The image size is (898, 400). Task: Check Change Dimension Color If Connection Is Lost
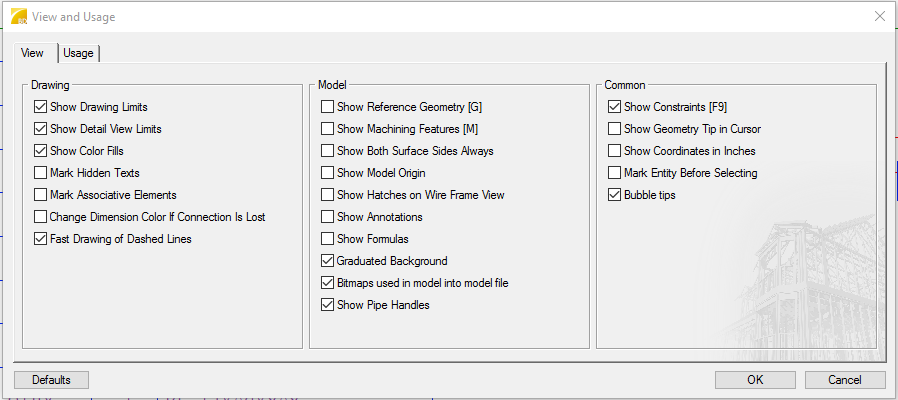point(41,217)
